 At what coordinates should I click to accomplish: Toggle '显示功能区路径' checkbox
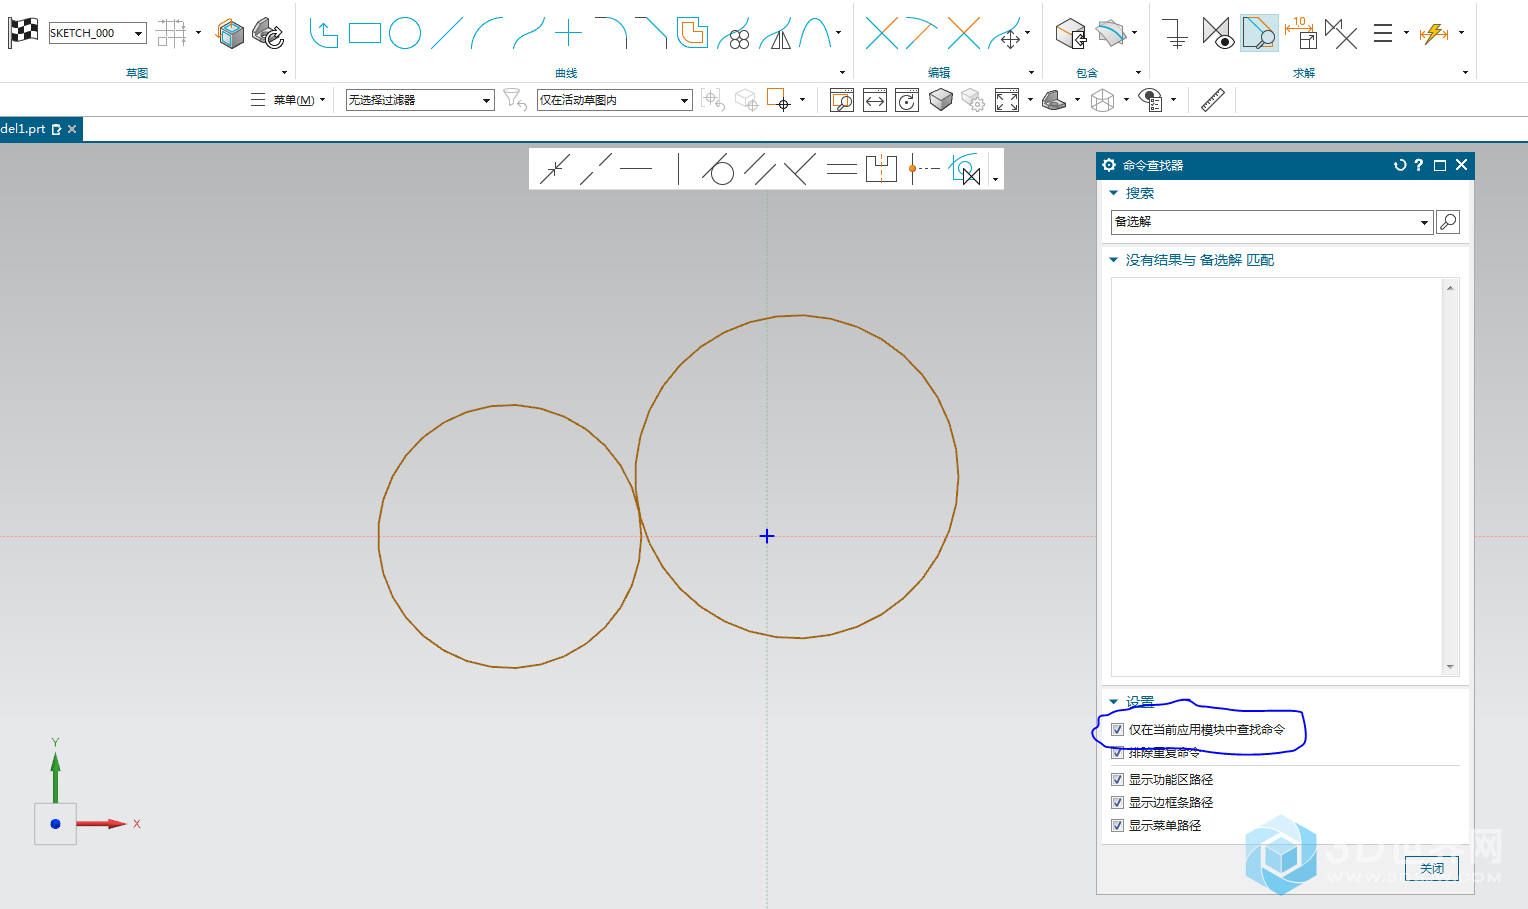[x=1118, y=779]
